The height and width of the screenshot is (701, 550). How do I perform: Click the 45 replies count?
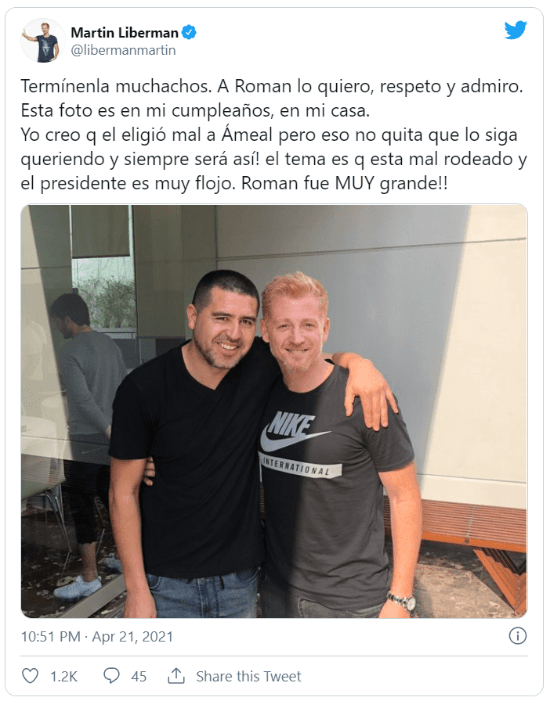[139, 676]
